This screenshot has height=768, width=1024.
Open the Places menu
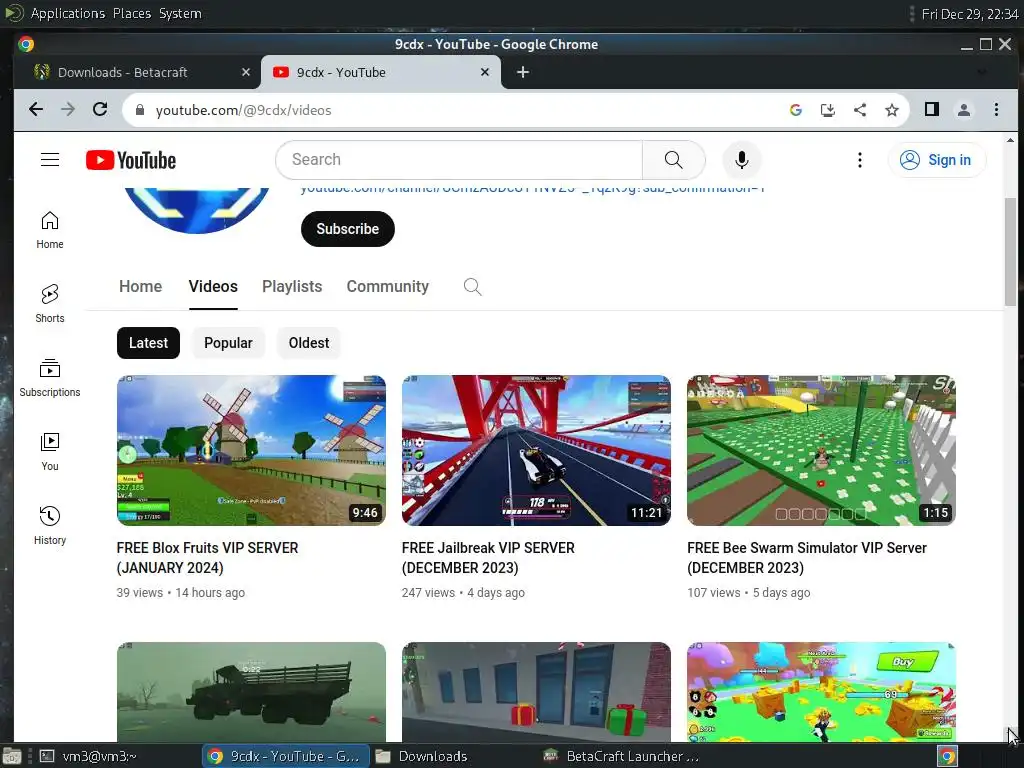[132, 13]
